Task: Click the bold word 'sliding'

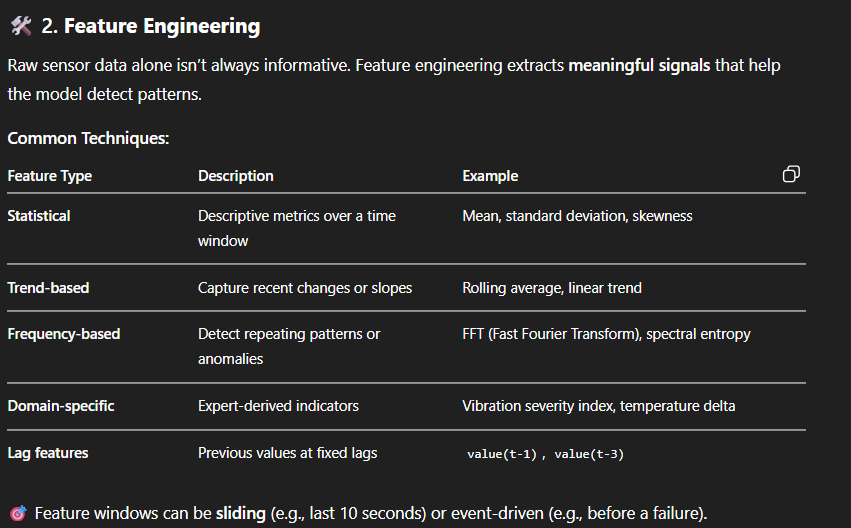Action: 241,514
